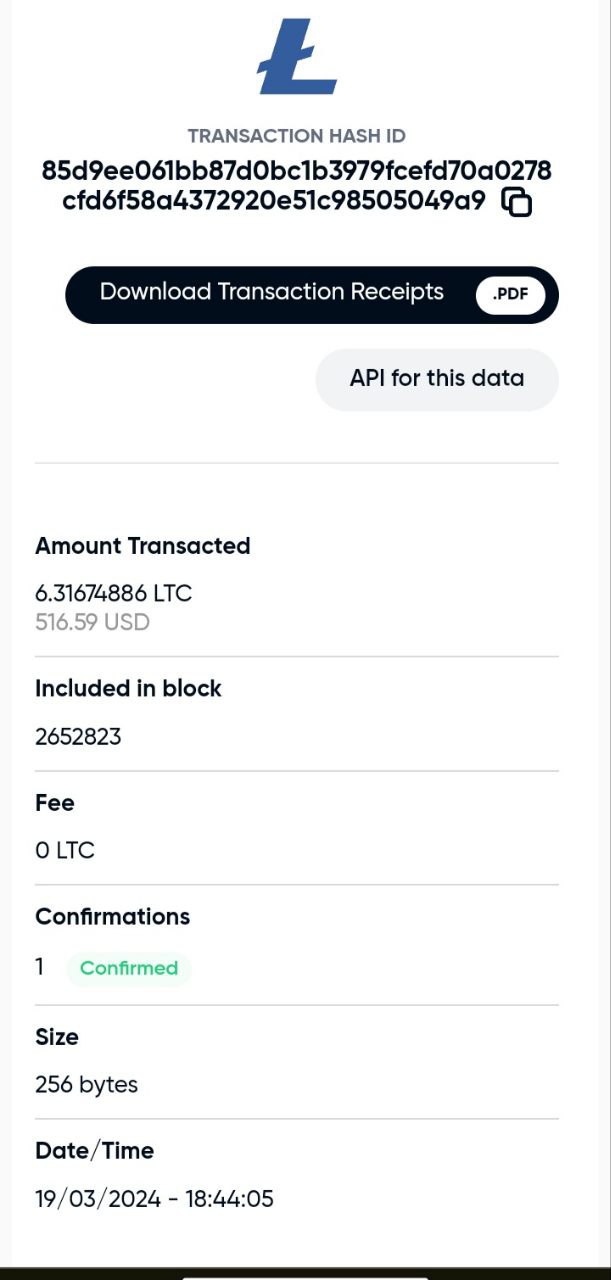Click the Confirmations heading
This screenshot has width=611, height=1280.
[x=112, y=916]
